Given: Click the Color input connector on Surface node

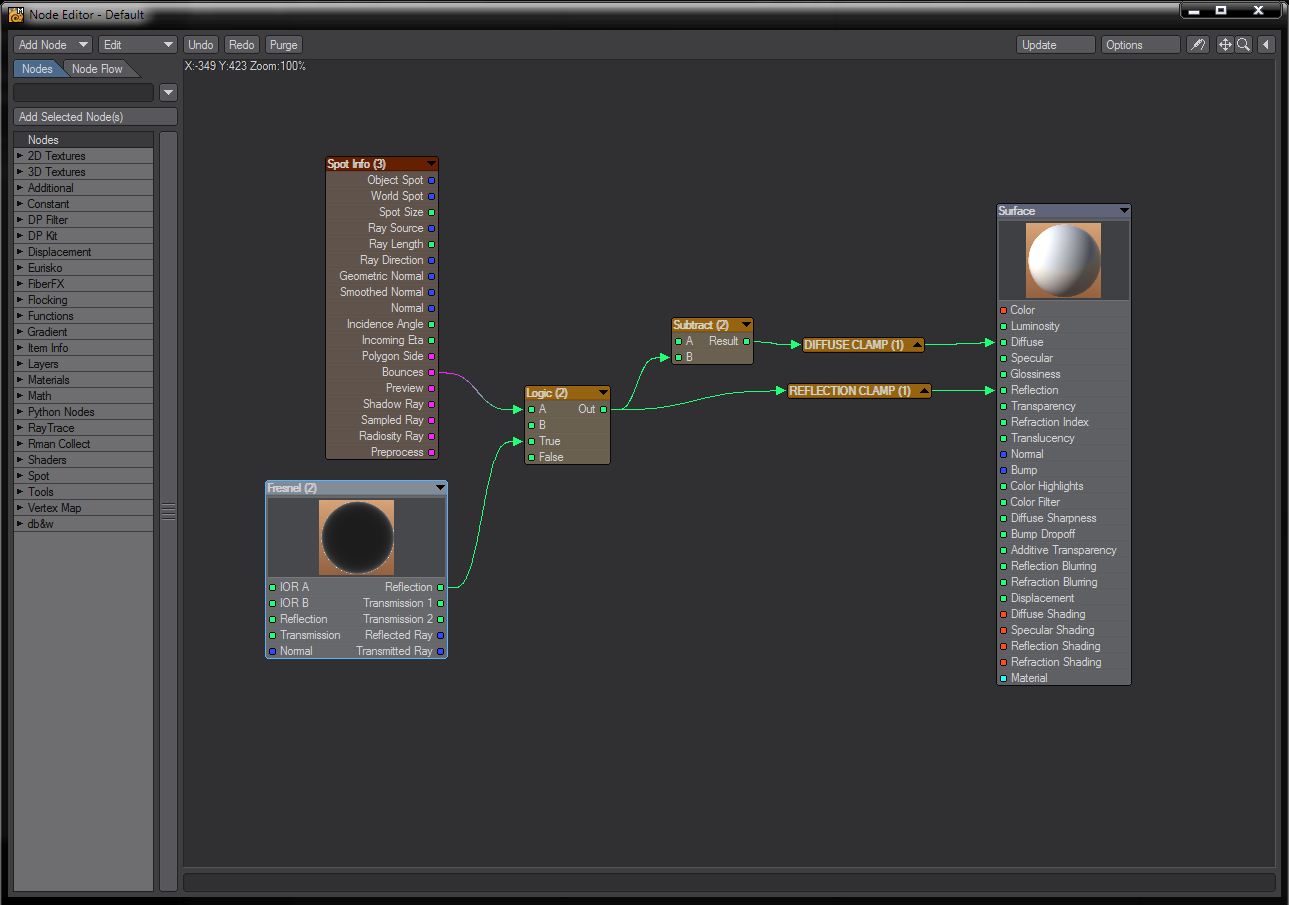Looking at the screenshot, I should (x=1003, y=310).
